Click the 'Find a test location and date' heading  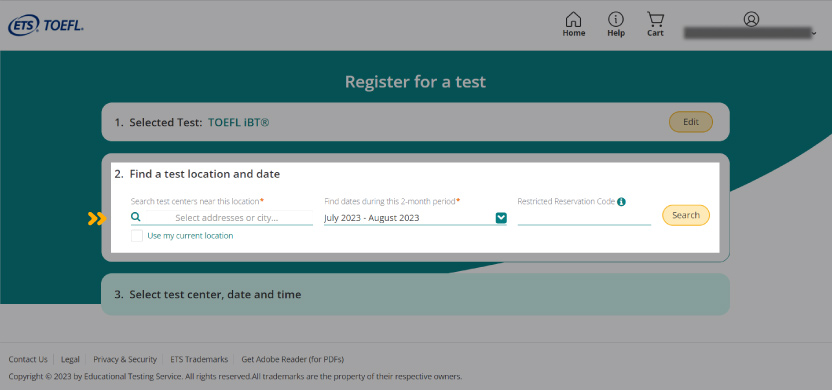click(205, 174)
